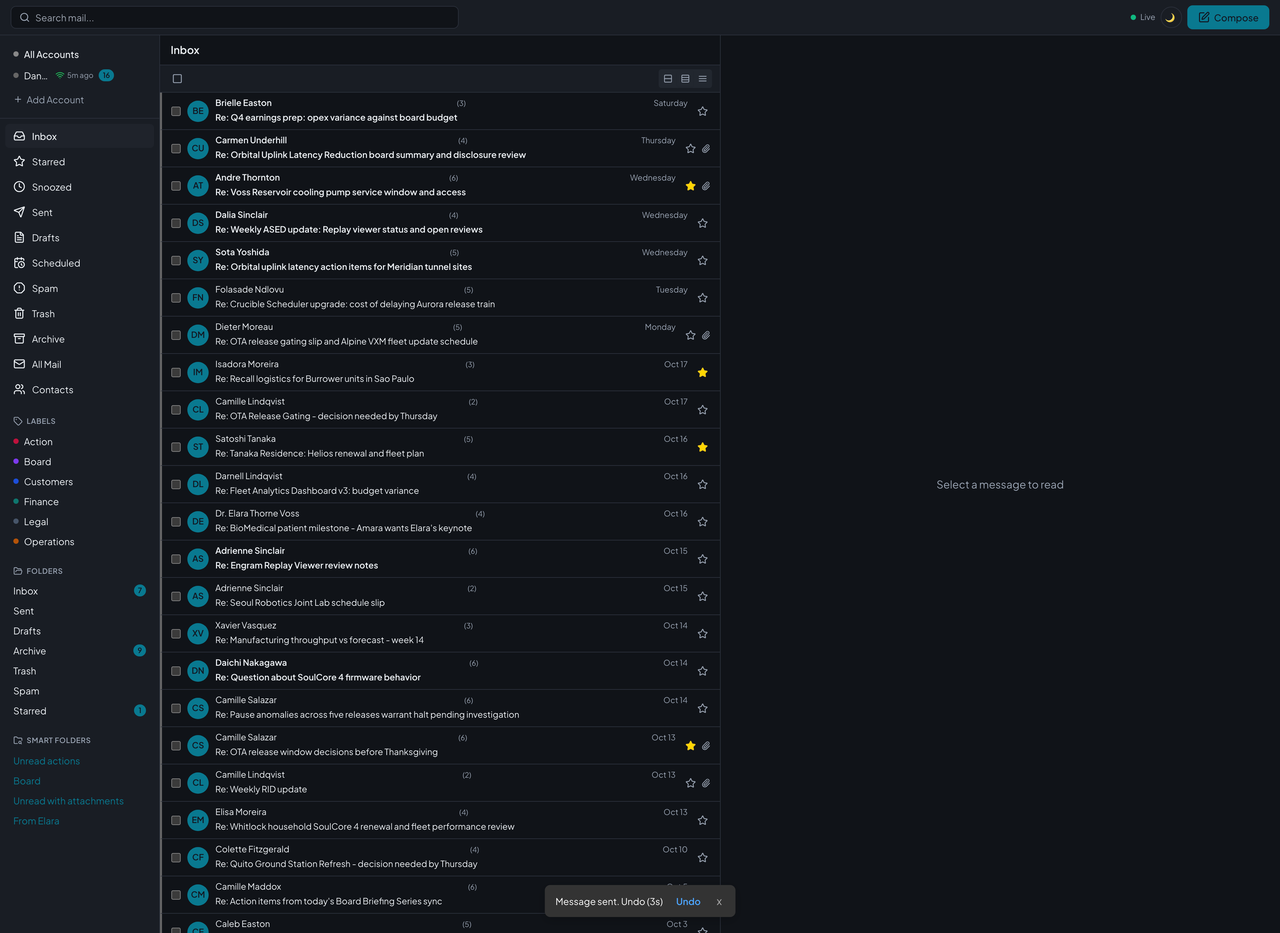Viewport: 1280px width, 933px height.
Task: Select the middle list layout icon
Action: coord(685,79)
